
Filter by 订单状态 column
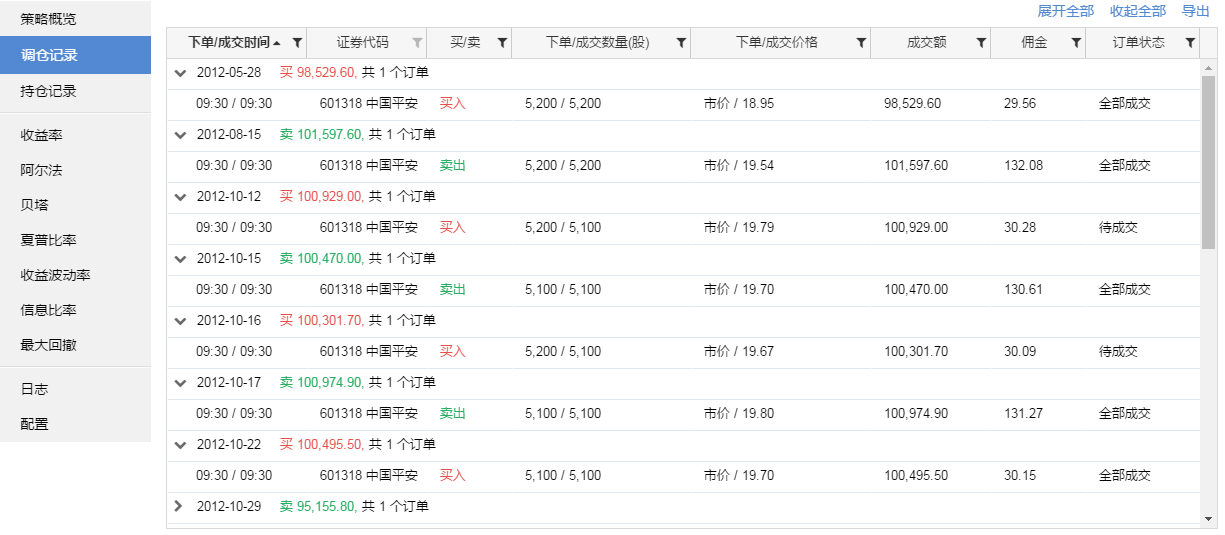click(1190, 43)
